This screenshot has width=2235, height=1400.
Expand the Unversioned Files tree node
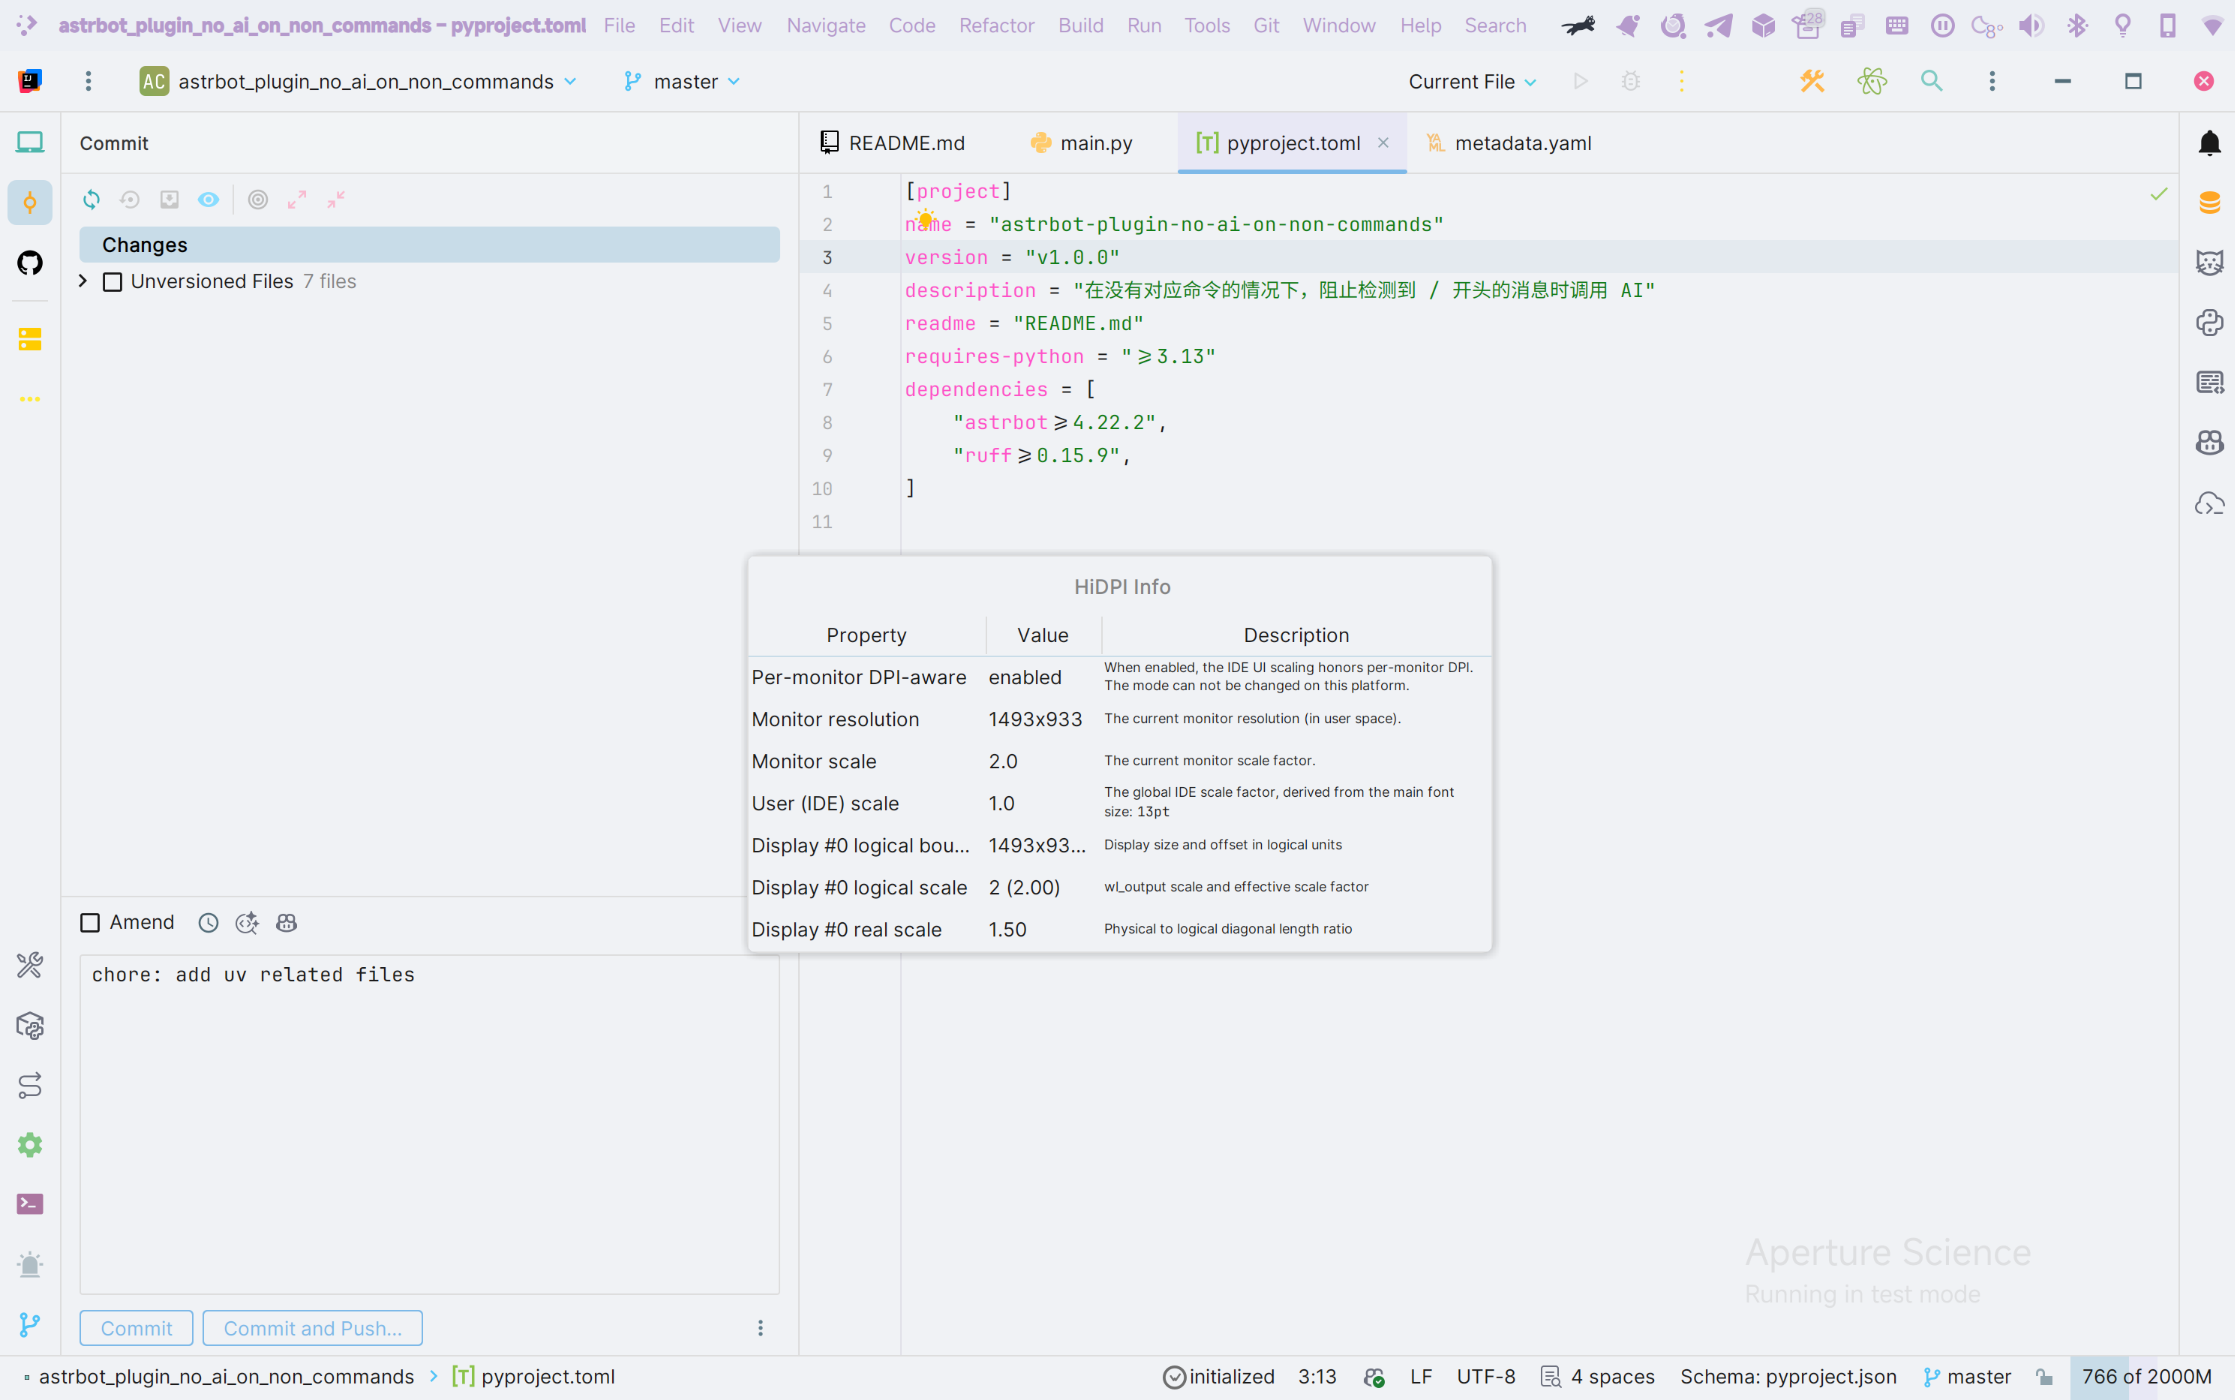pyautogui.click(x=83, y=282)
